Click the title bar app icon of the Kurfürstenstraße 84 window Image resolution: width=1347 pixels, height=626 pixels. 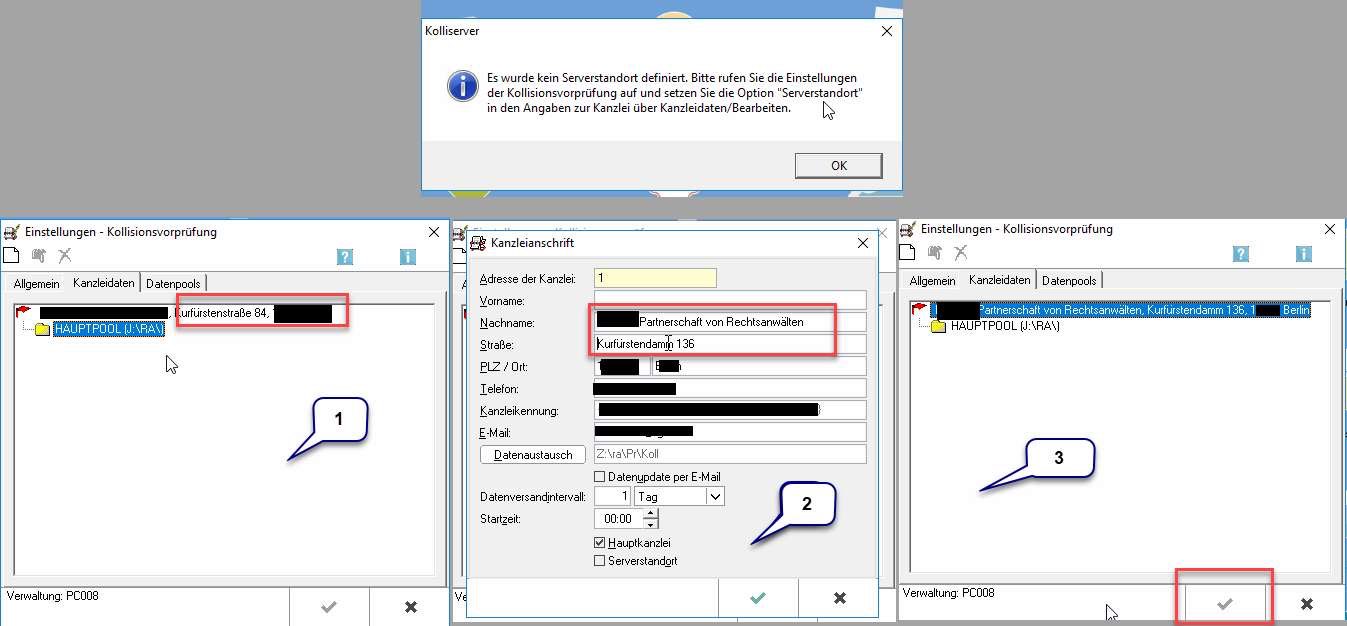(x=11, y=232)
